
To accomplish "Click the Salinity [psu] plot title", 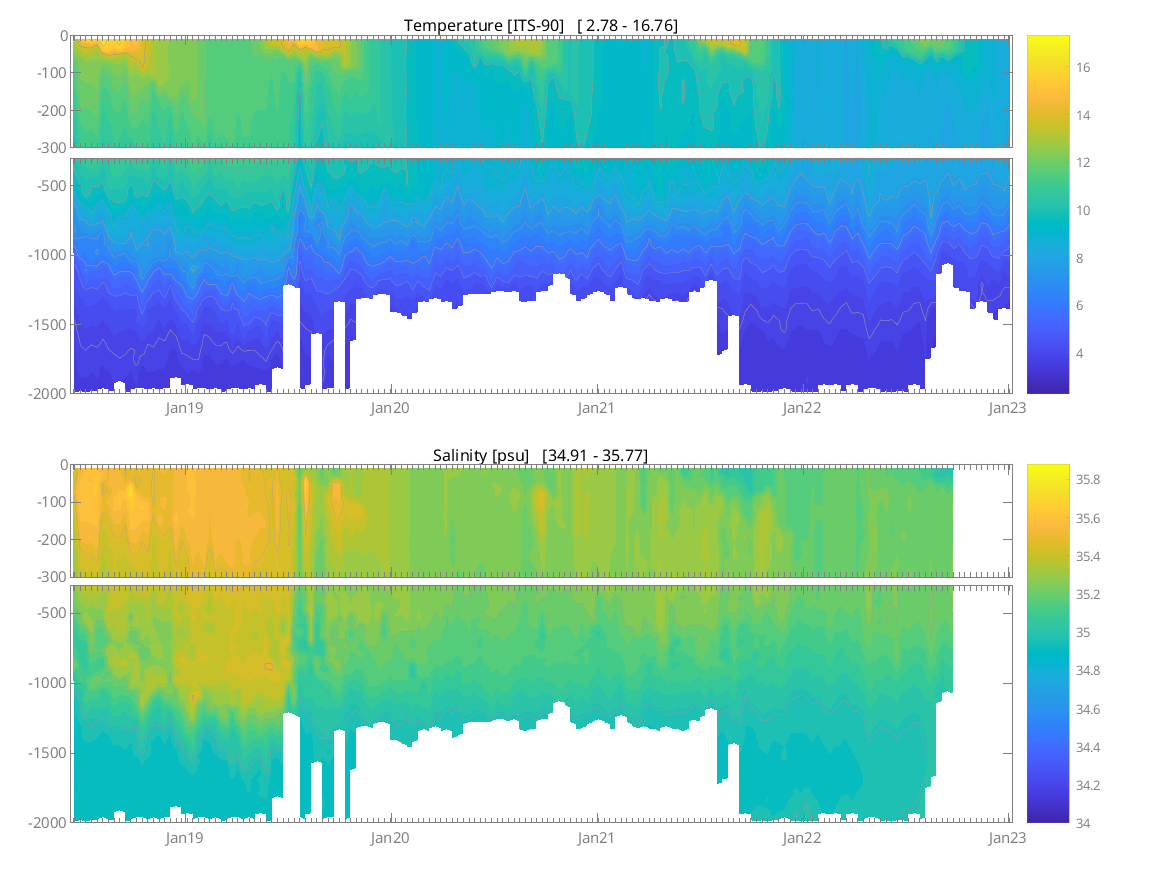I will click(540, 455).
